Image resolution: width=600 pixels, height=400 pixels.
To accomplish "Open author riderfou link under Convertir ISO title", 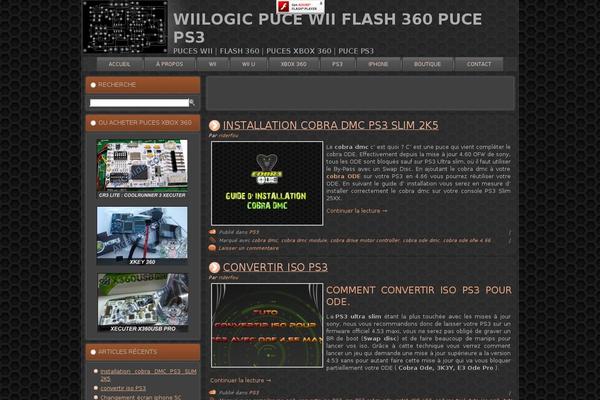I will (x=228, y=278).
